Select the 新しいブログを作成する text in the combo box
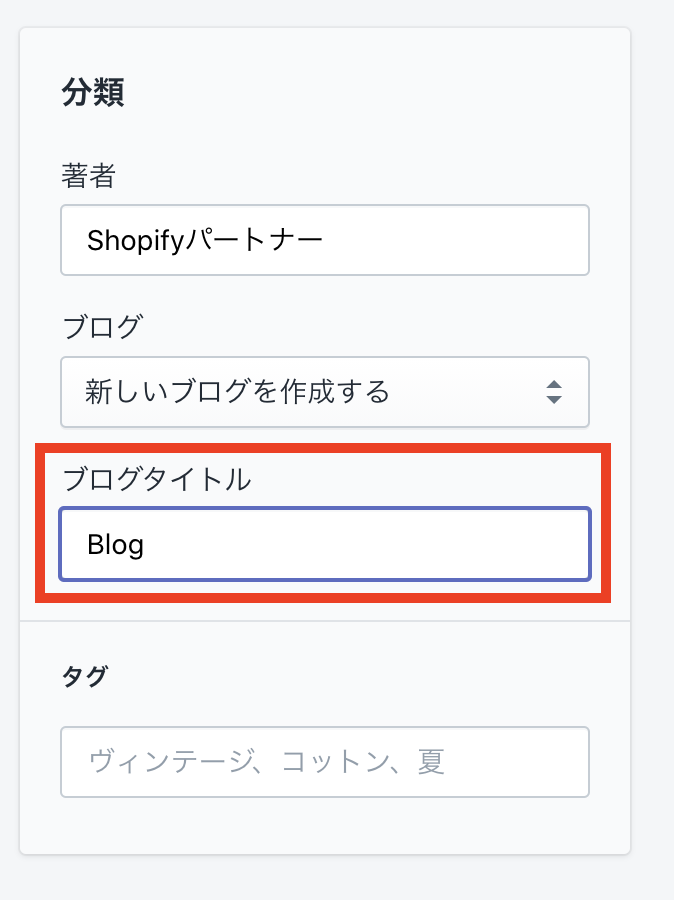Image resolution: width=674 pixels, height=900 pixels. click(238, 392)
